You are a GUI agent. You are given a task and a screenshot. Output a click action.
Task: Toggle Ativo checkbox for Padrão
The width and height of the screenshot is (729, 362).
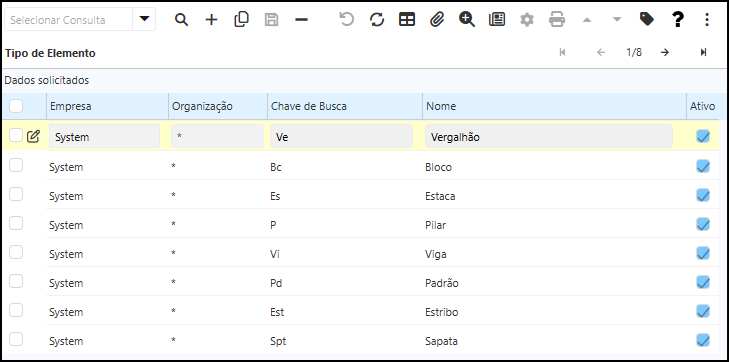point(703,282)
